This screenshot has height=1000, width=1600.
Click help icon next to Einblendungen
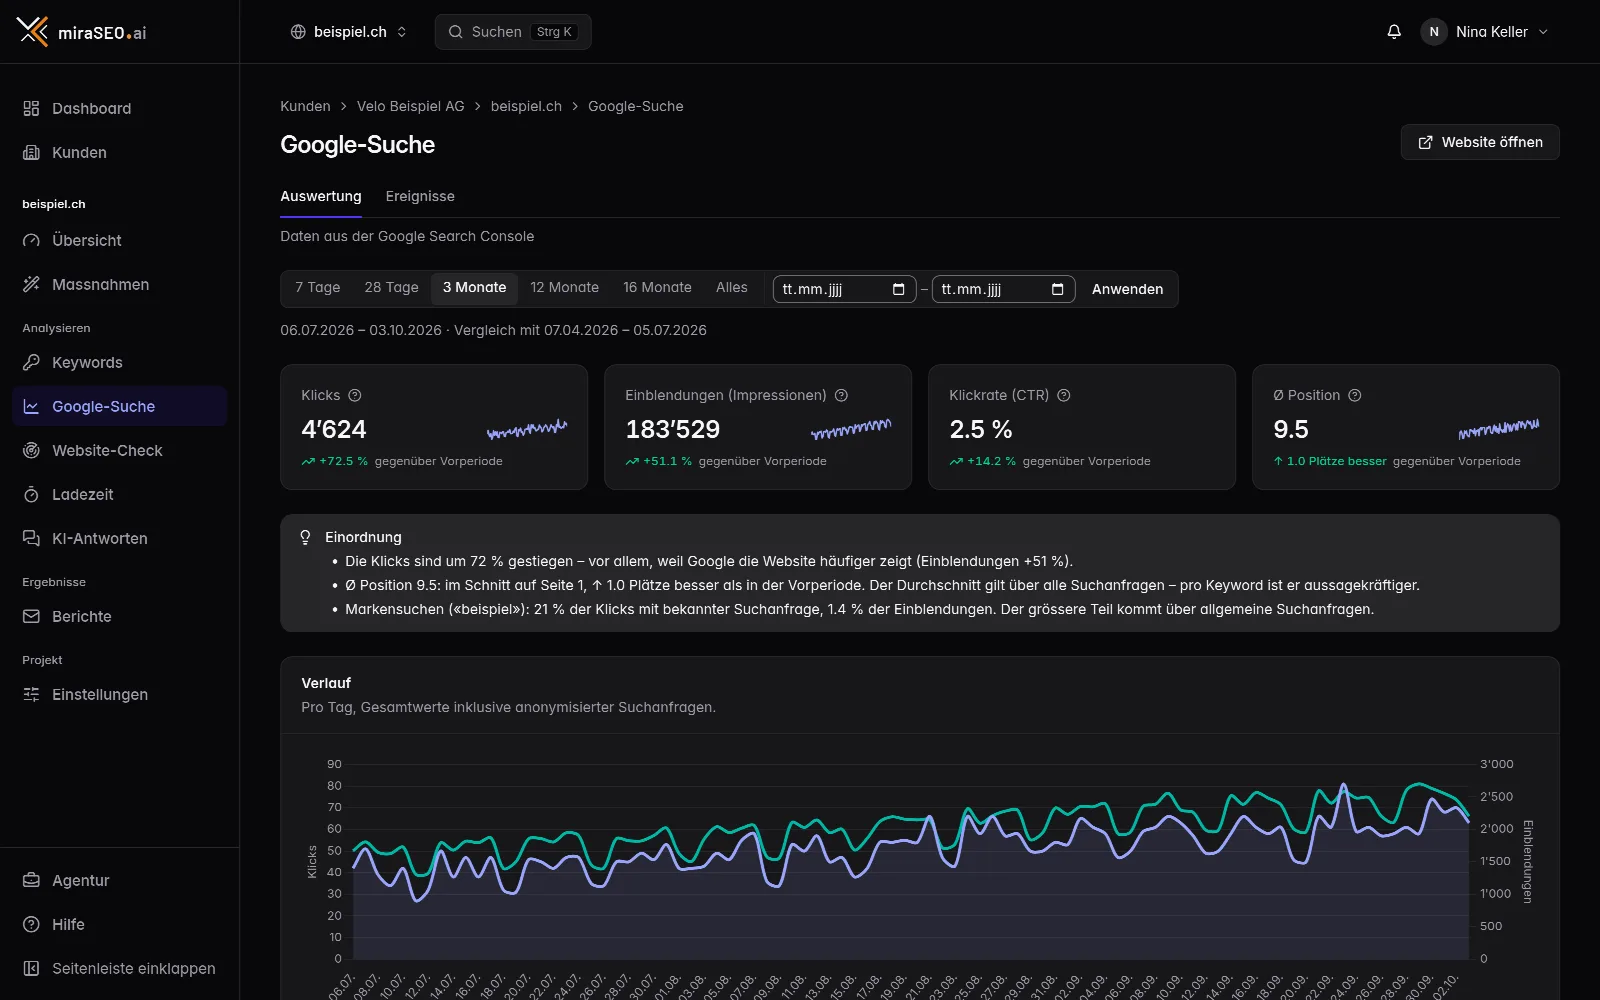[841, 395]
